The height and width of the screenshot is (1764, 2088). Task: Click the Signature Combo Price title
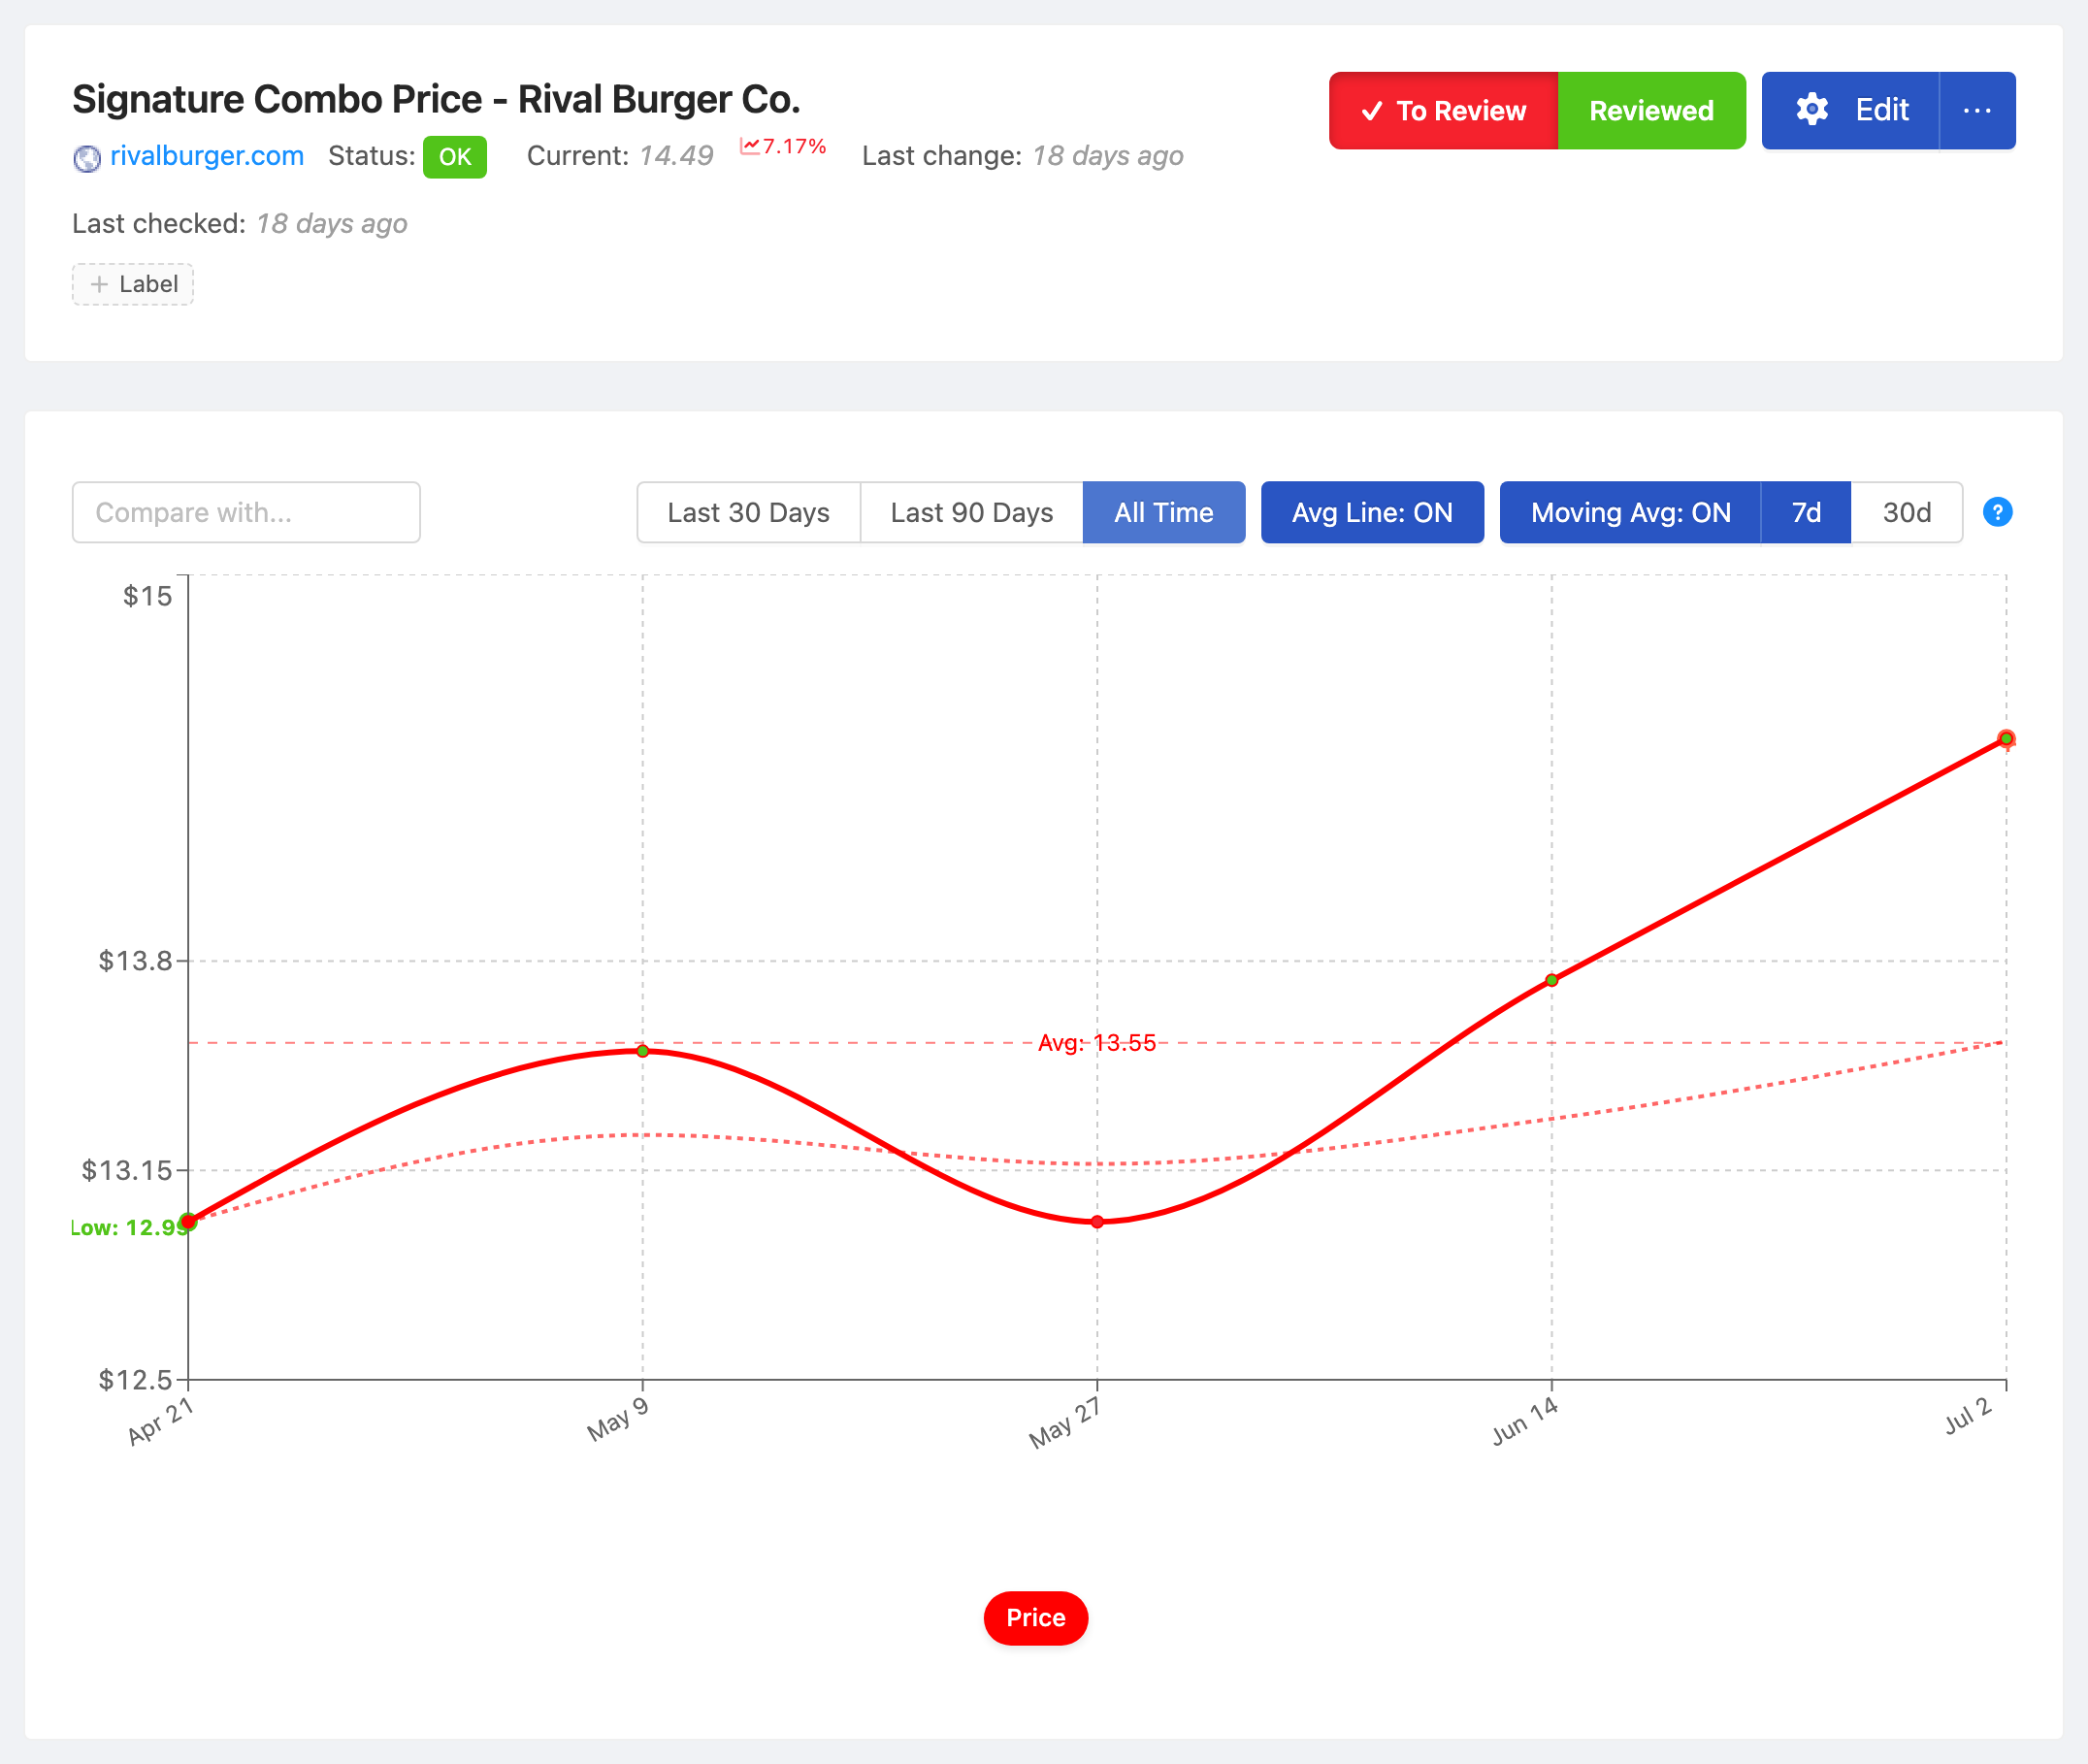pyautogui.click(x=436, y=99)
